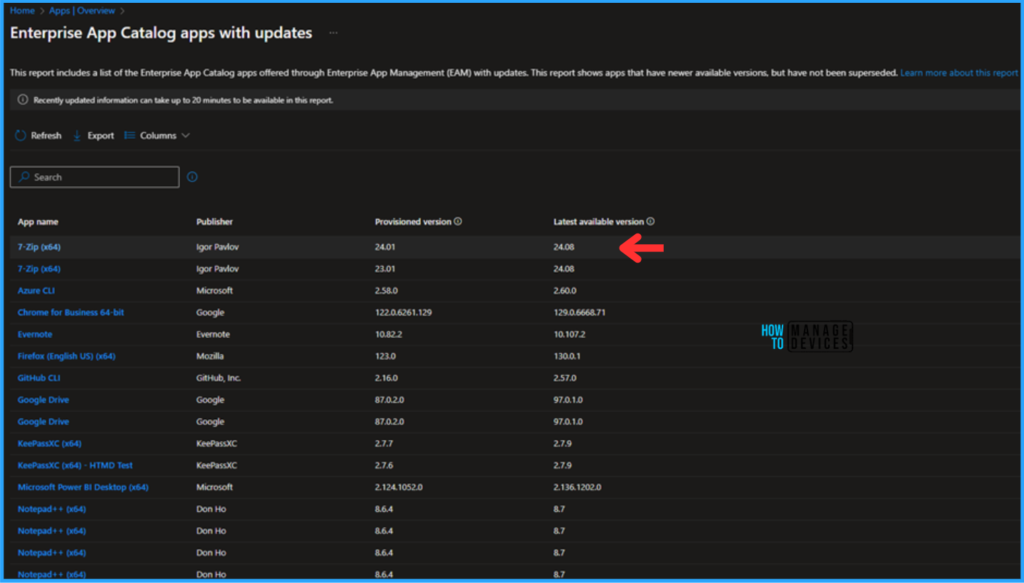Select version cell 129.0.6668.71
Image resolution: width=1024 pixels, height=583 pixels.
tap(579, 313)
